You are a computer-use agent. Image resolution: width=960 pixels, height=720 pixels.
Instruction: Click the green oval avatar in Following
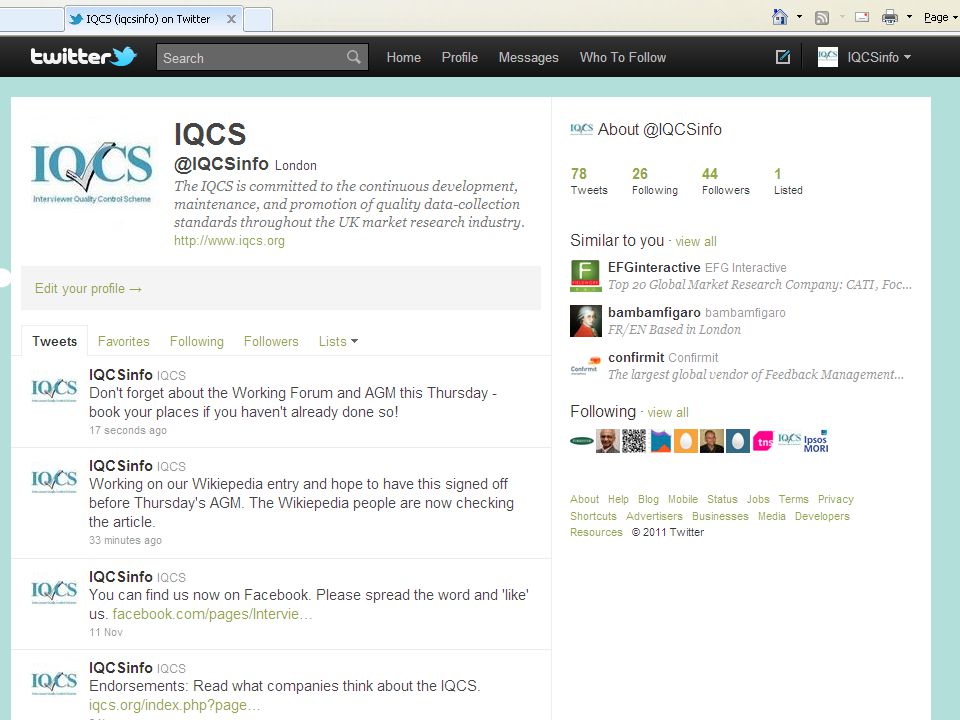[x=582, y=441]
